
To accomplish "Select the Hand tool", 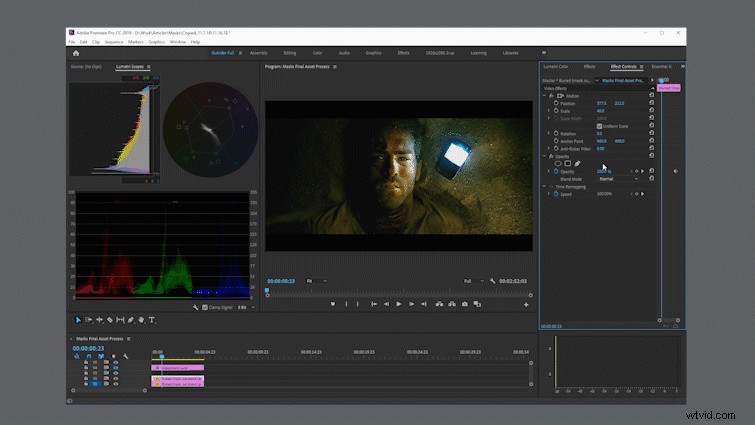I will pyautogui.click(x=141, y=320).
